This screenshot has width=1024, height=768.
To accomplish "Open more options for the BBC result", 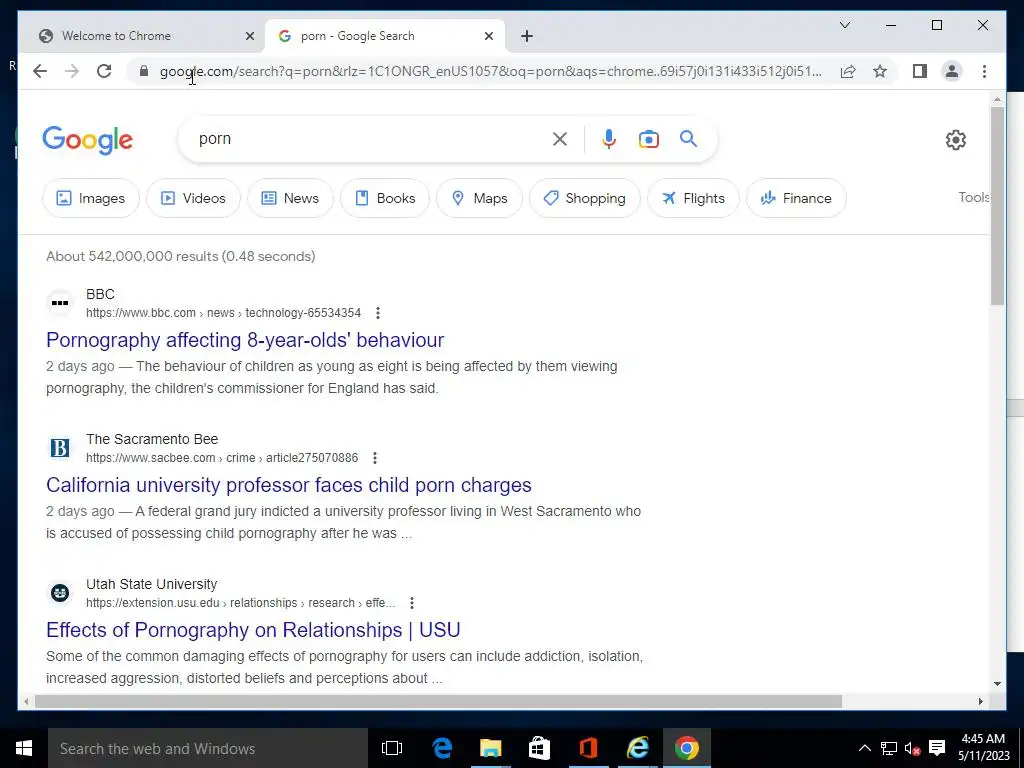I will tap(377, 313).
